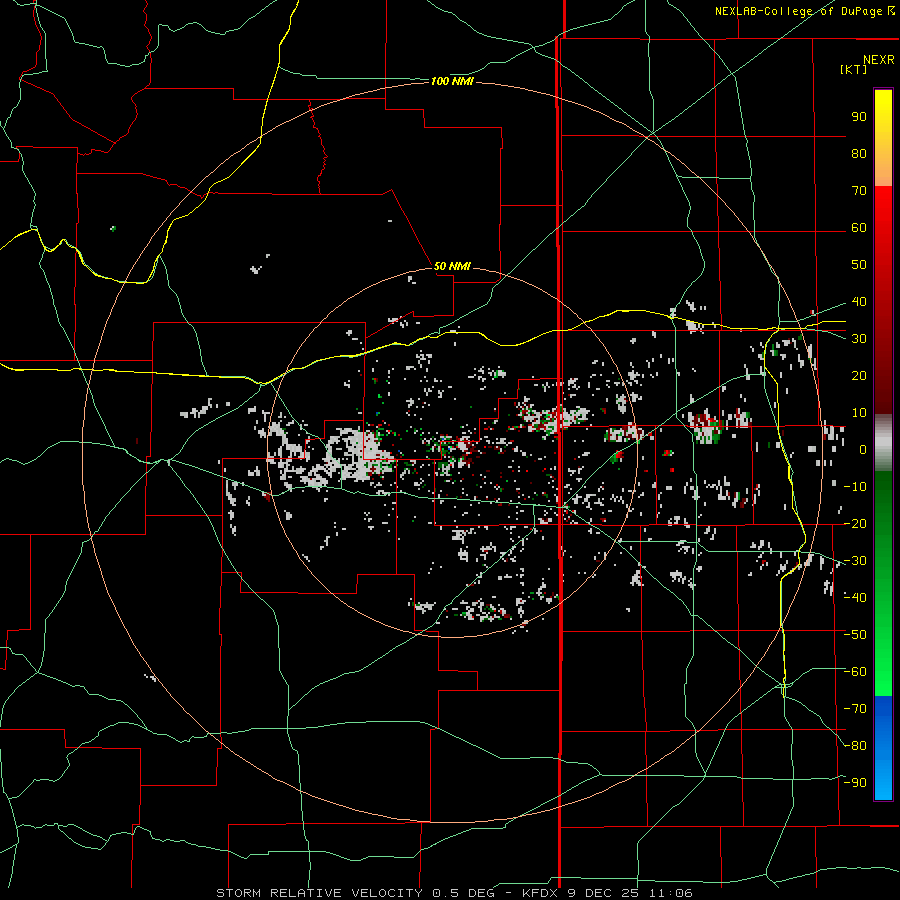Viewport: 900px width, 900px height.
Task: Click the -30 value on velocity scale
Action: pos(855,561)
